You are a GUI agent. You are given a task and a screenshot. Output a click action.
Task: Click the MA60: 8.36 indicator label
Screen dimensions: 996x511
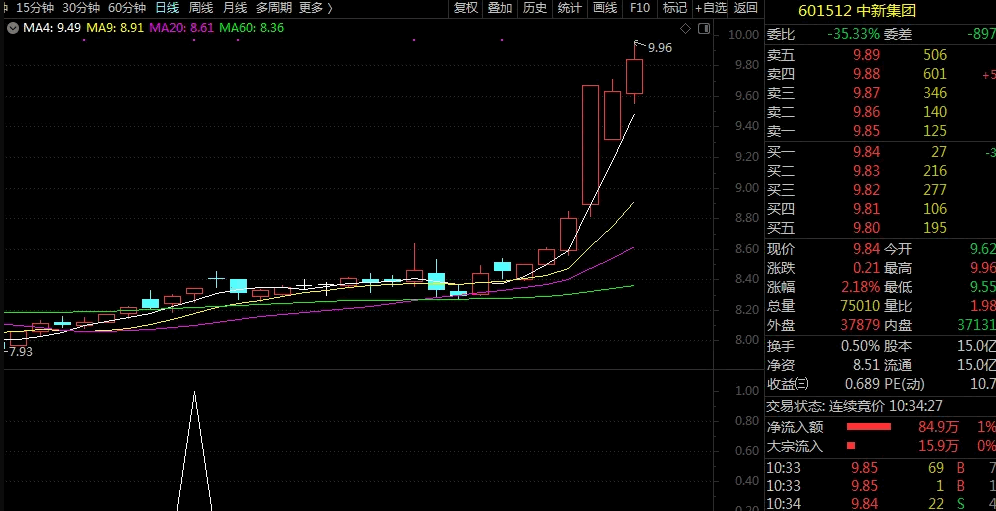251,28
